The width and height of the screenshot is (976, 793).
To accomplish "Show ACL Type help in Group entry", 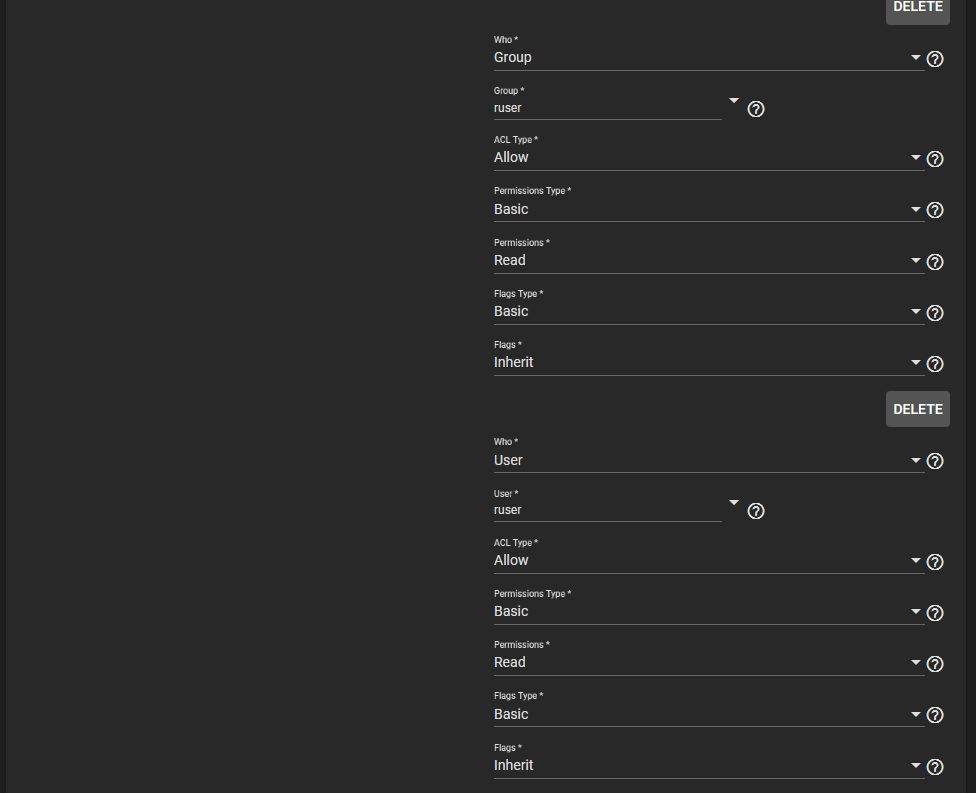I will [935, 159].
